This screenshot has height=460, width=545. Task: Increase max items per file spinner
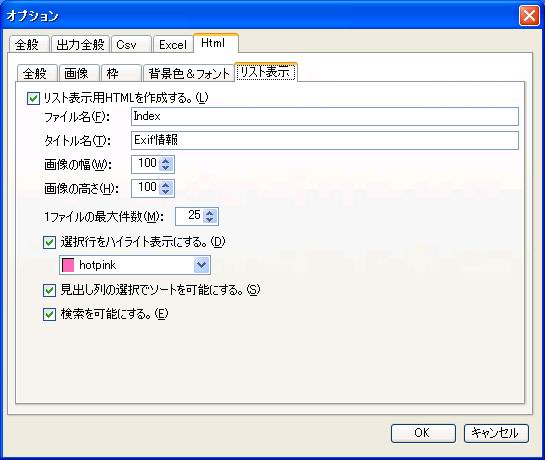pyautogui.click(x=210, y=213)
